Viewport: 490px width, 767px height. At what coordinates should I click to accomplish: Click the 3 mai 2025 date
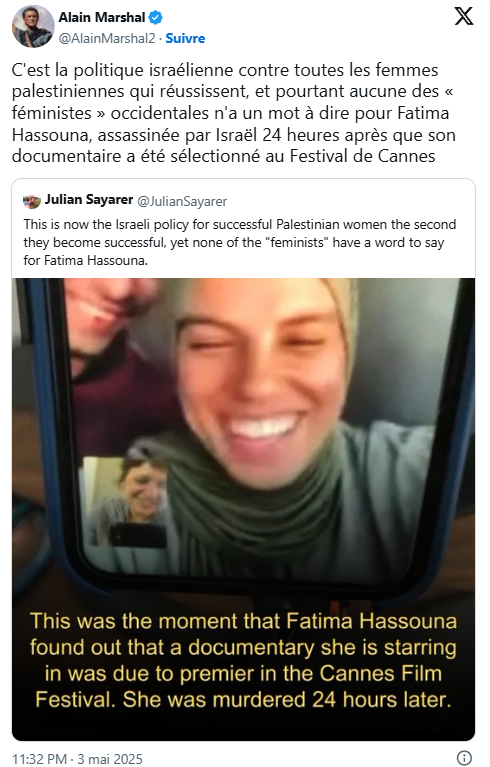click(110, 759)
